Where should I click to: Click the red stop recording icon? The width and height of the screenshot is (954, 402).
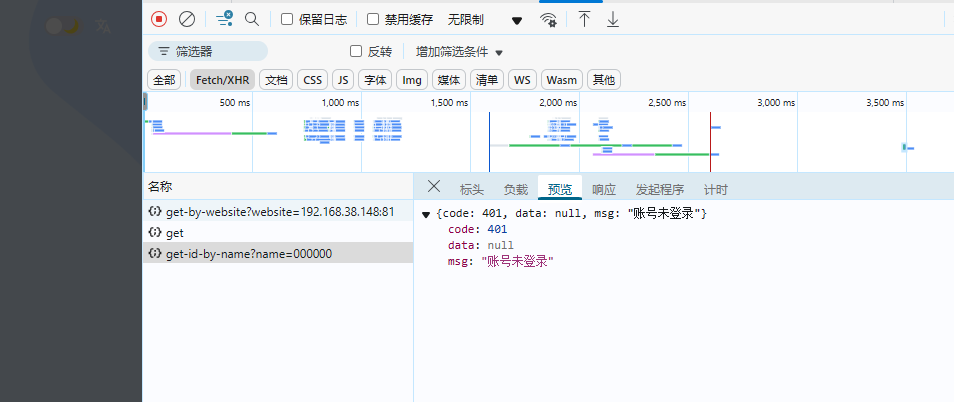pyautogui.click(x=159, y=19)
